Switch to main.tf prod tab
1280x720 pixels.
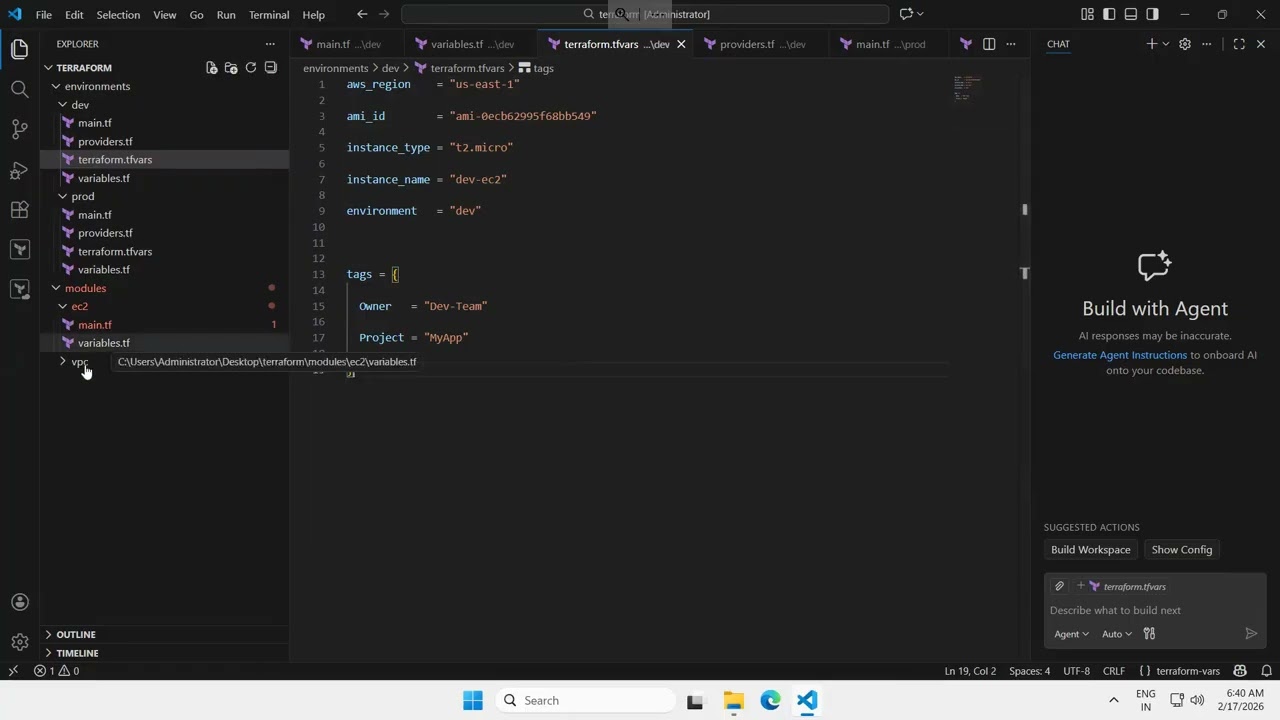(891, 44)
